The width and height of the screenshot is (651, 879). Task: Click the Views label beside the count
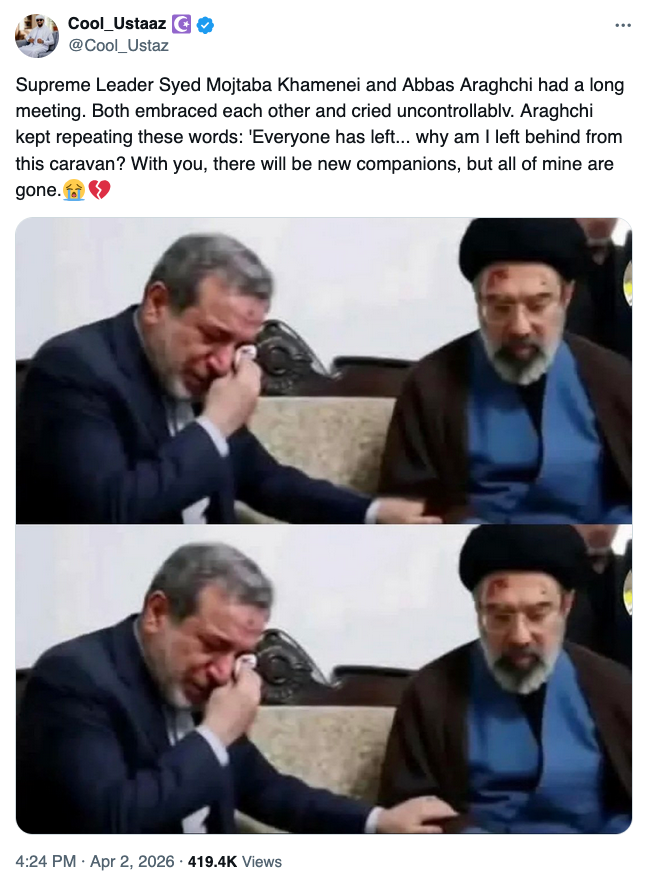coord(262,861)
